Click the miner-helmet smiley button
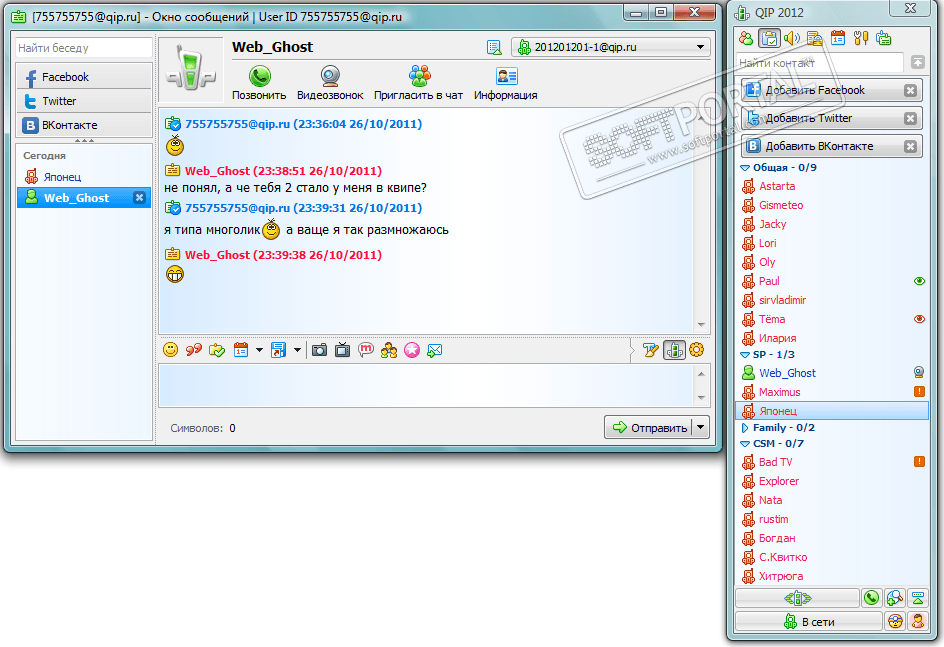Viewport: 944px width, 647px height. coord(895,621)
